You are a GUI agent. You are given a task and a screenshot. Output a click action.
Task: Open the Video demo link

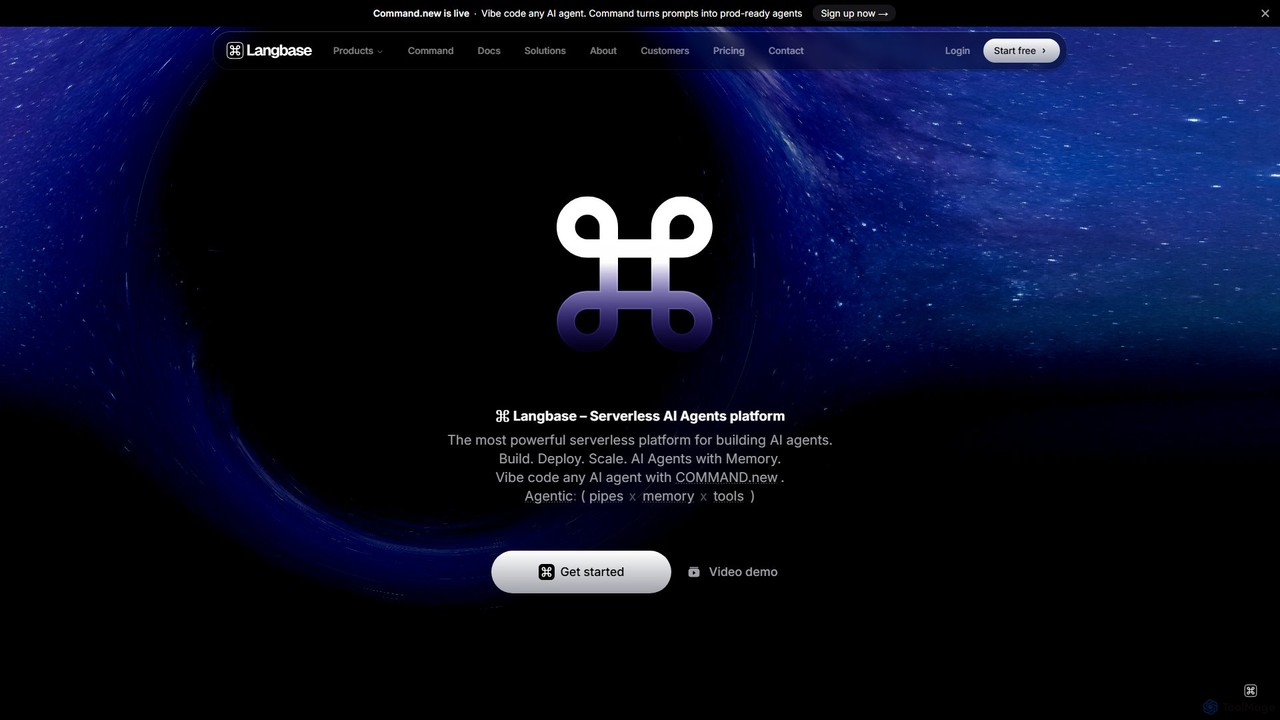(x=733, y=572)
